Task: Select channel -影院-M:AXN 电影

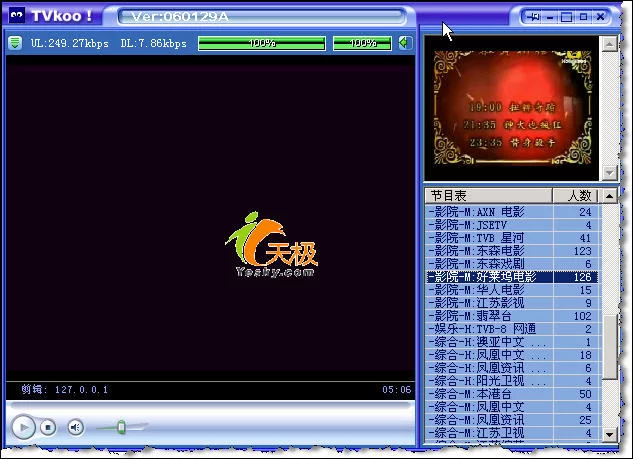Action: click(x=512, y=212)
